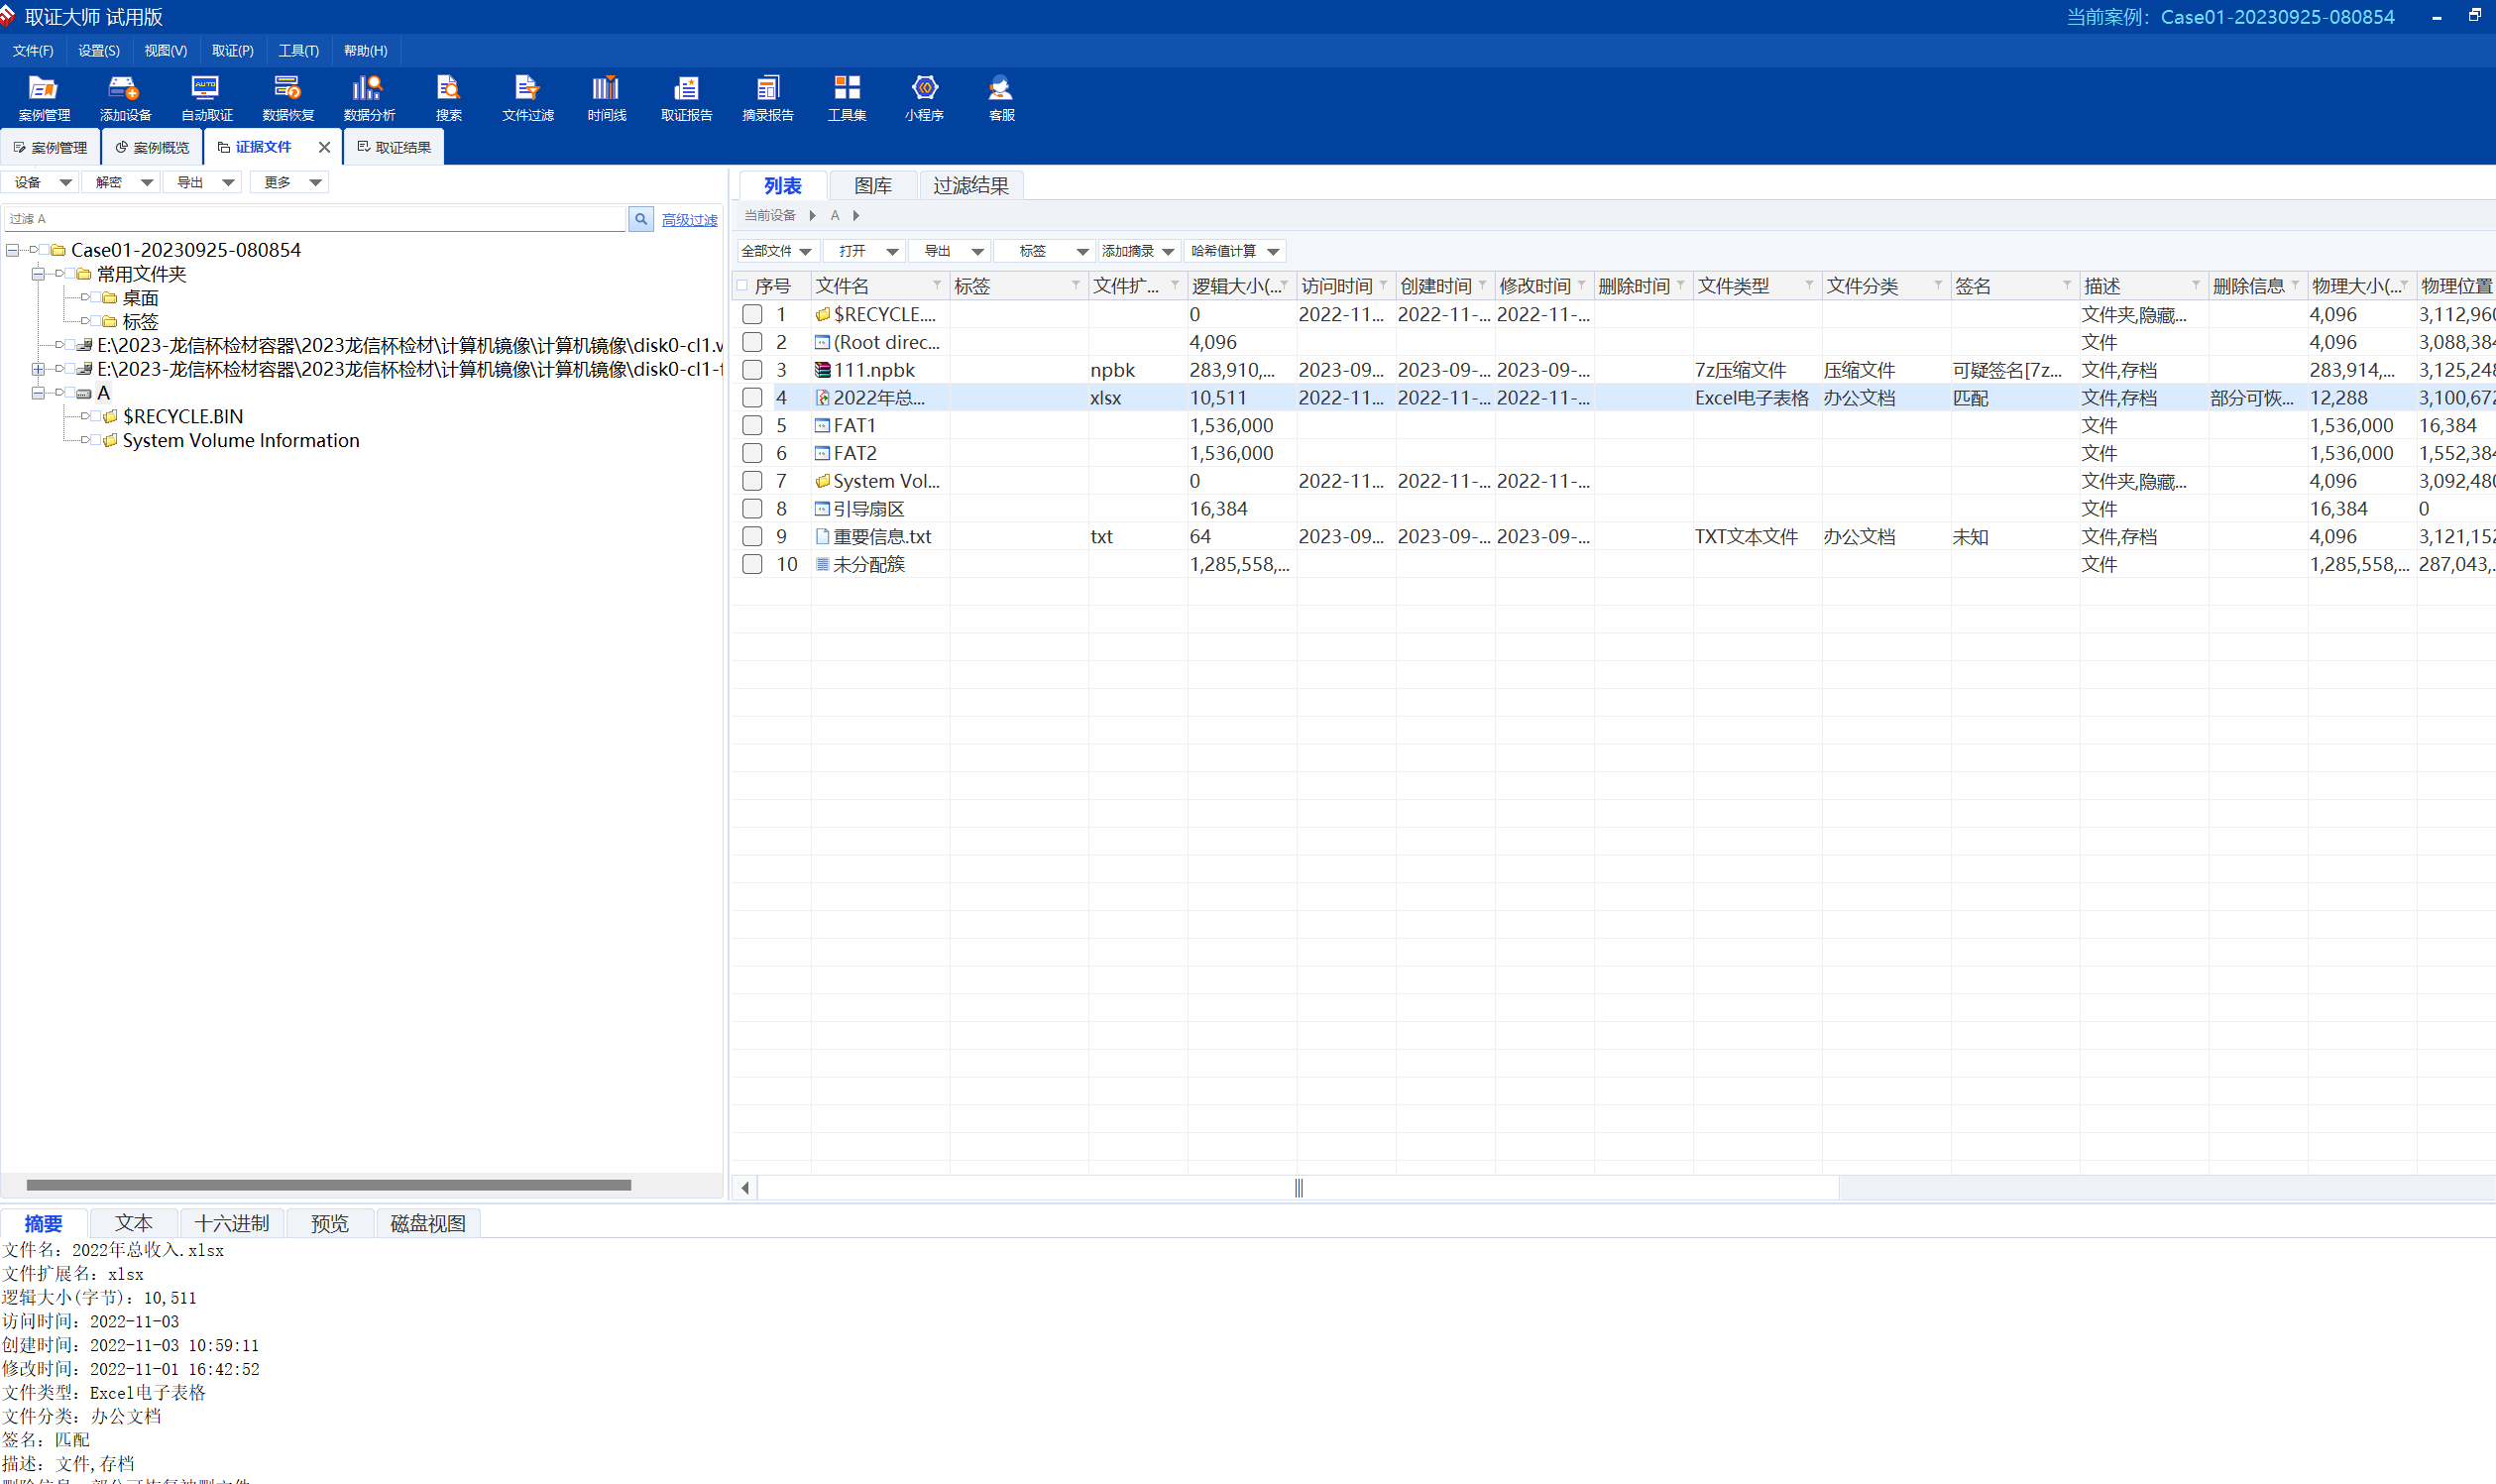The height and width of the screenshot is (1484, 2496).
Task: Open the 重要信息.txt file row
Action: pyautogui.click(x=882, y=537)
